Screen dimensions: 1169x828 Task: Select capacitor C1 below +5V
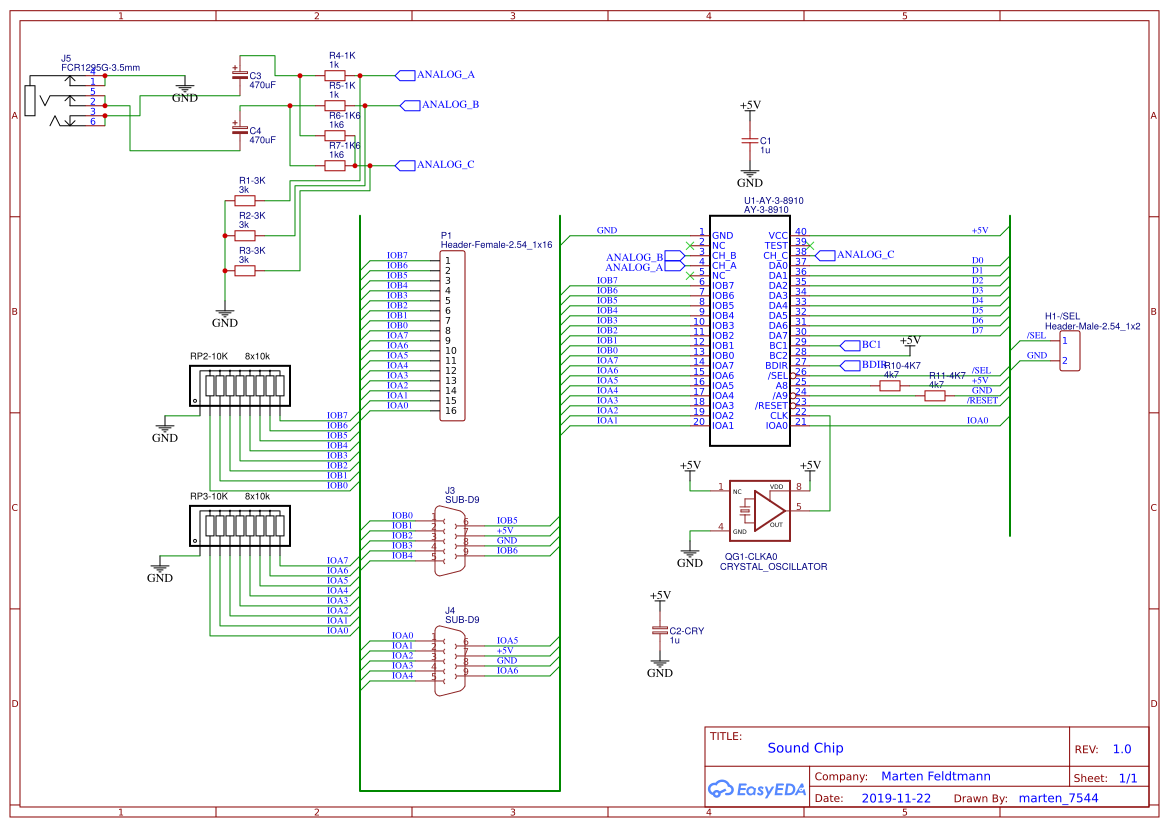(x=749, y=141)
